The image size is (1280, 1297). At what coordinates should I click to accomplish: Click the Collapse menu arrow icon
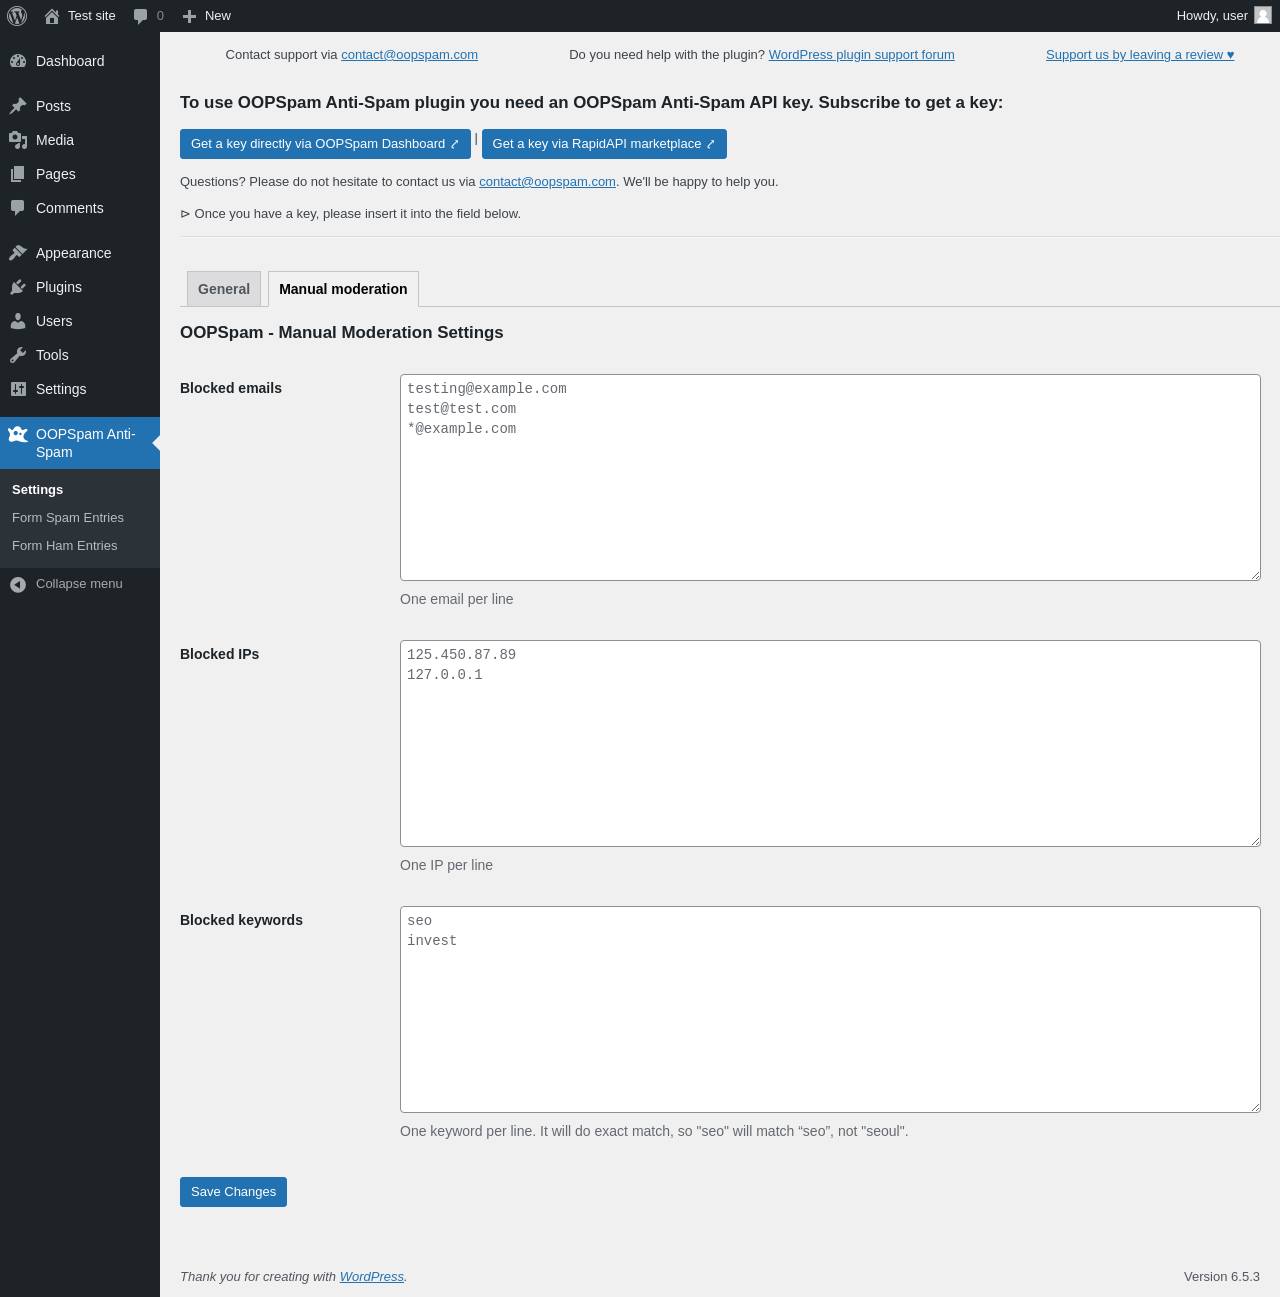[x=18, y=584]
